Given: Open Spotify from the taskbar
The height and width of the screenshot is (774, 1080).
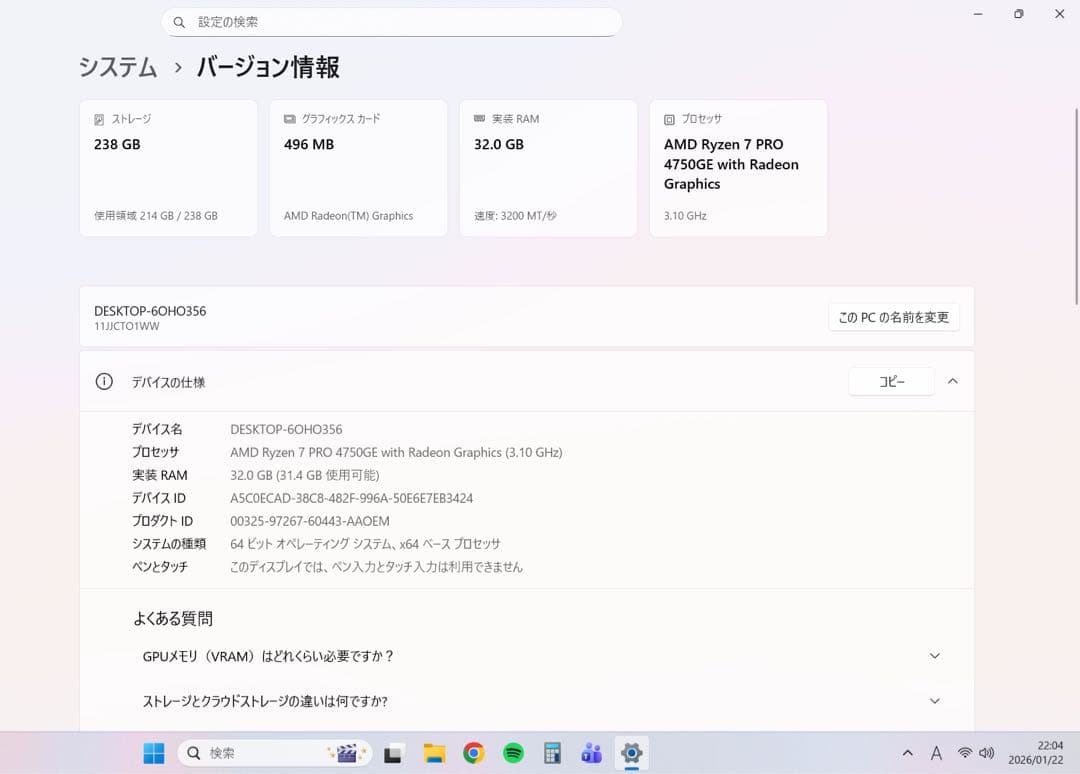Looking at the screenshot, I should pos(513,752).
